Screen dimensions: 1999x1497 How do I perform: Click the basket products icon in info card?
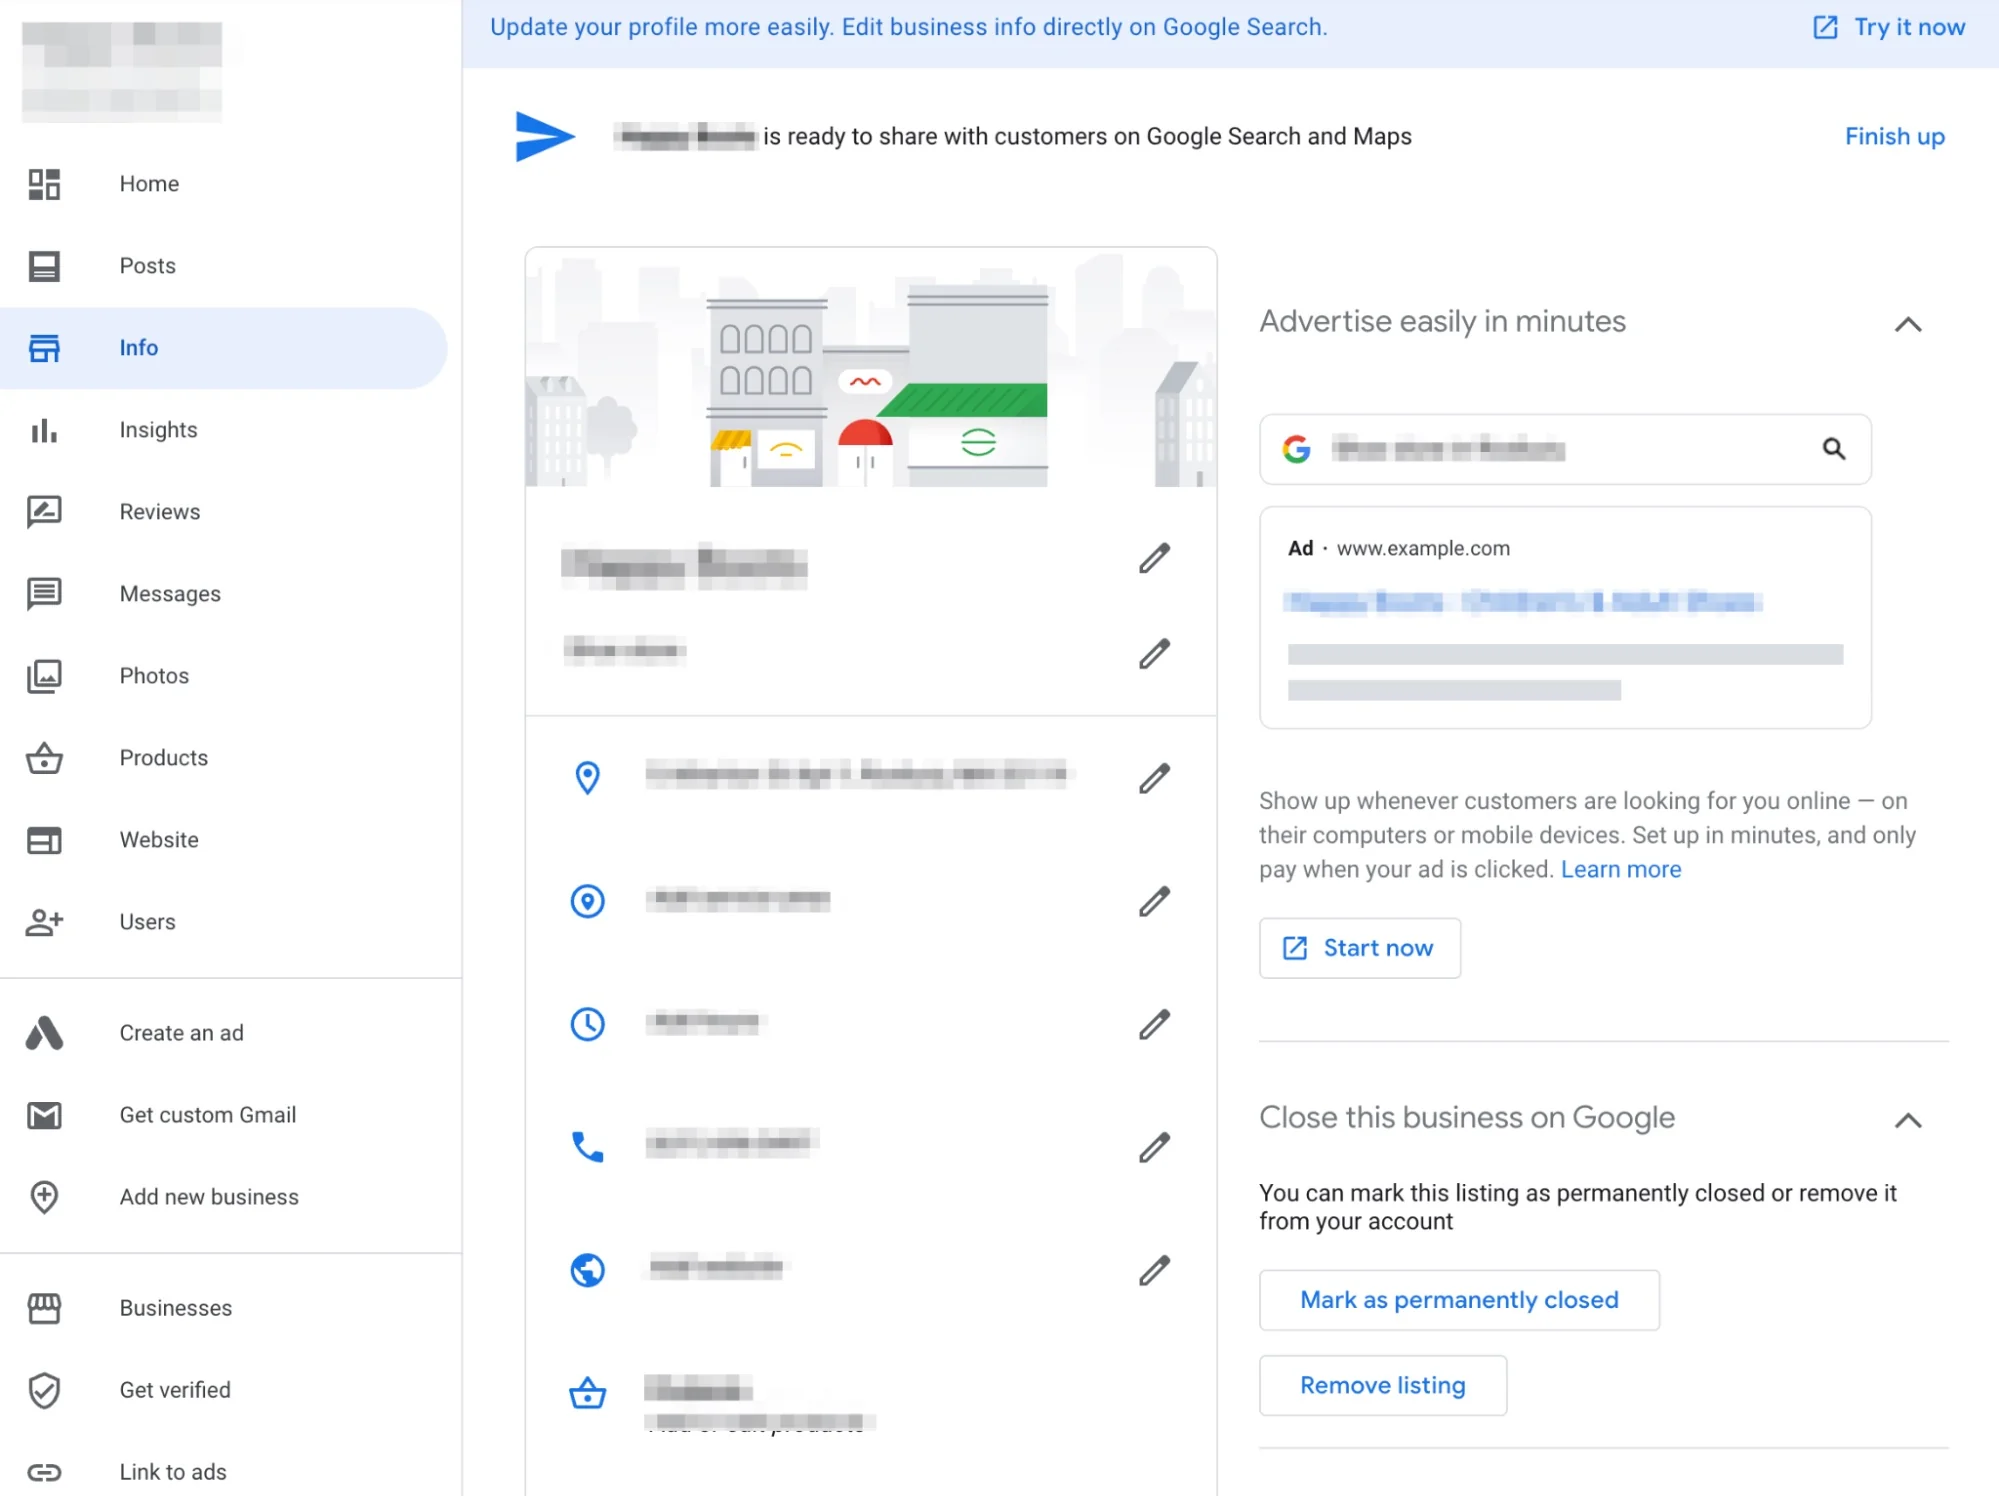pyautogui.click(x=587, y=1392)
